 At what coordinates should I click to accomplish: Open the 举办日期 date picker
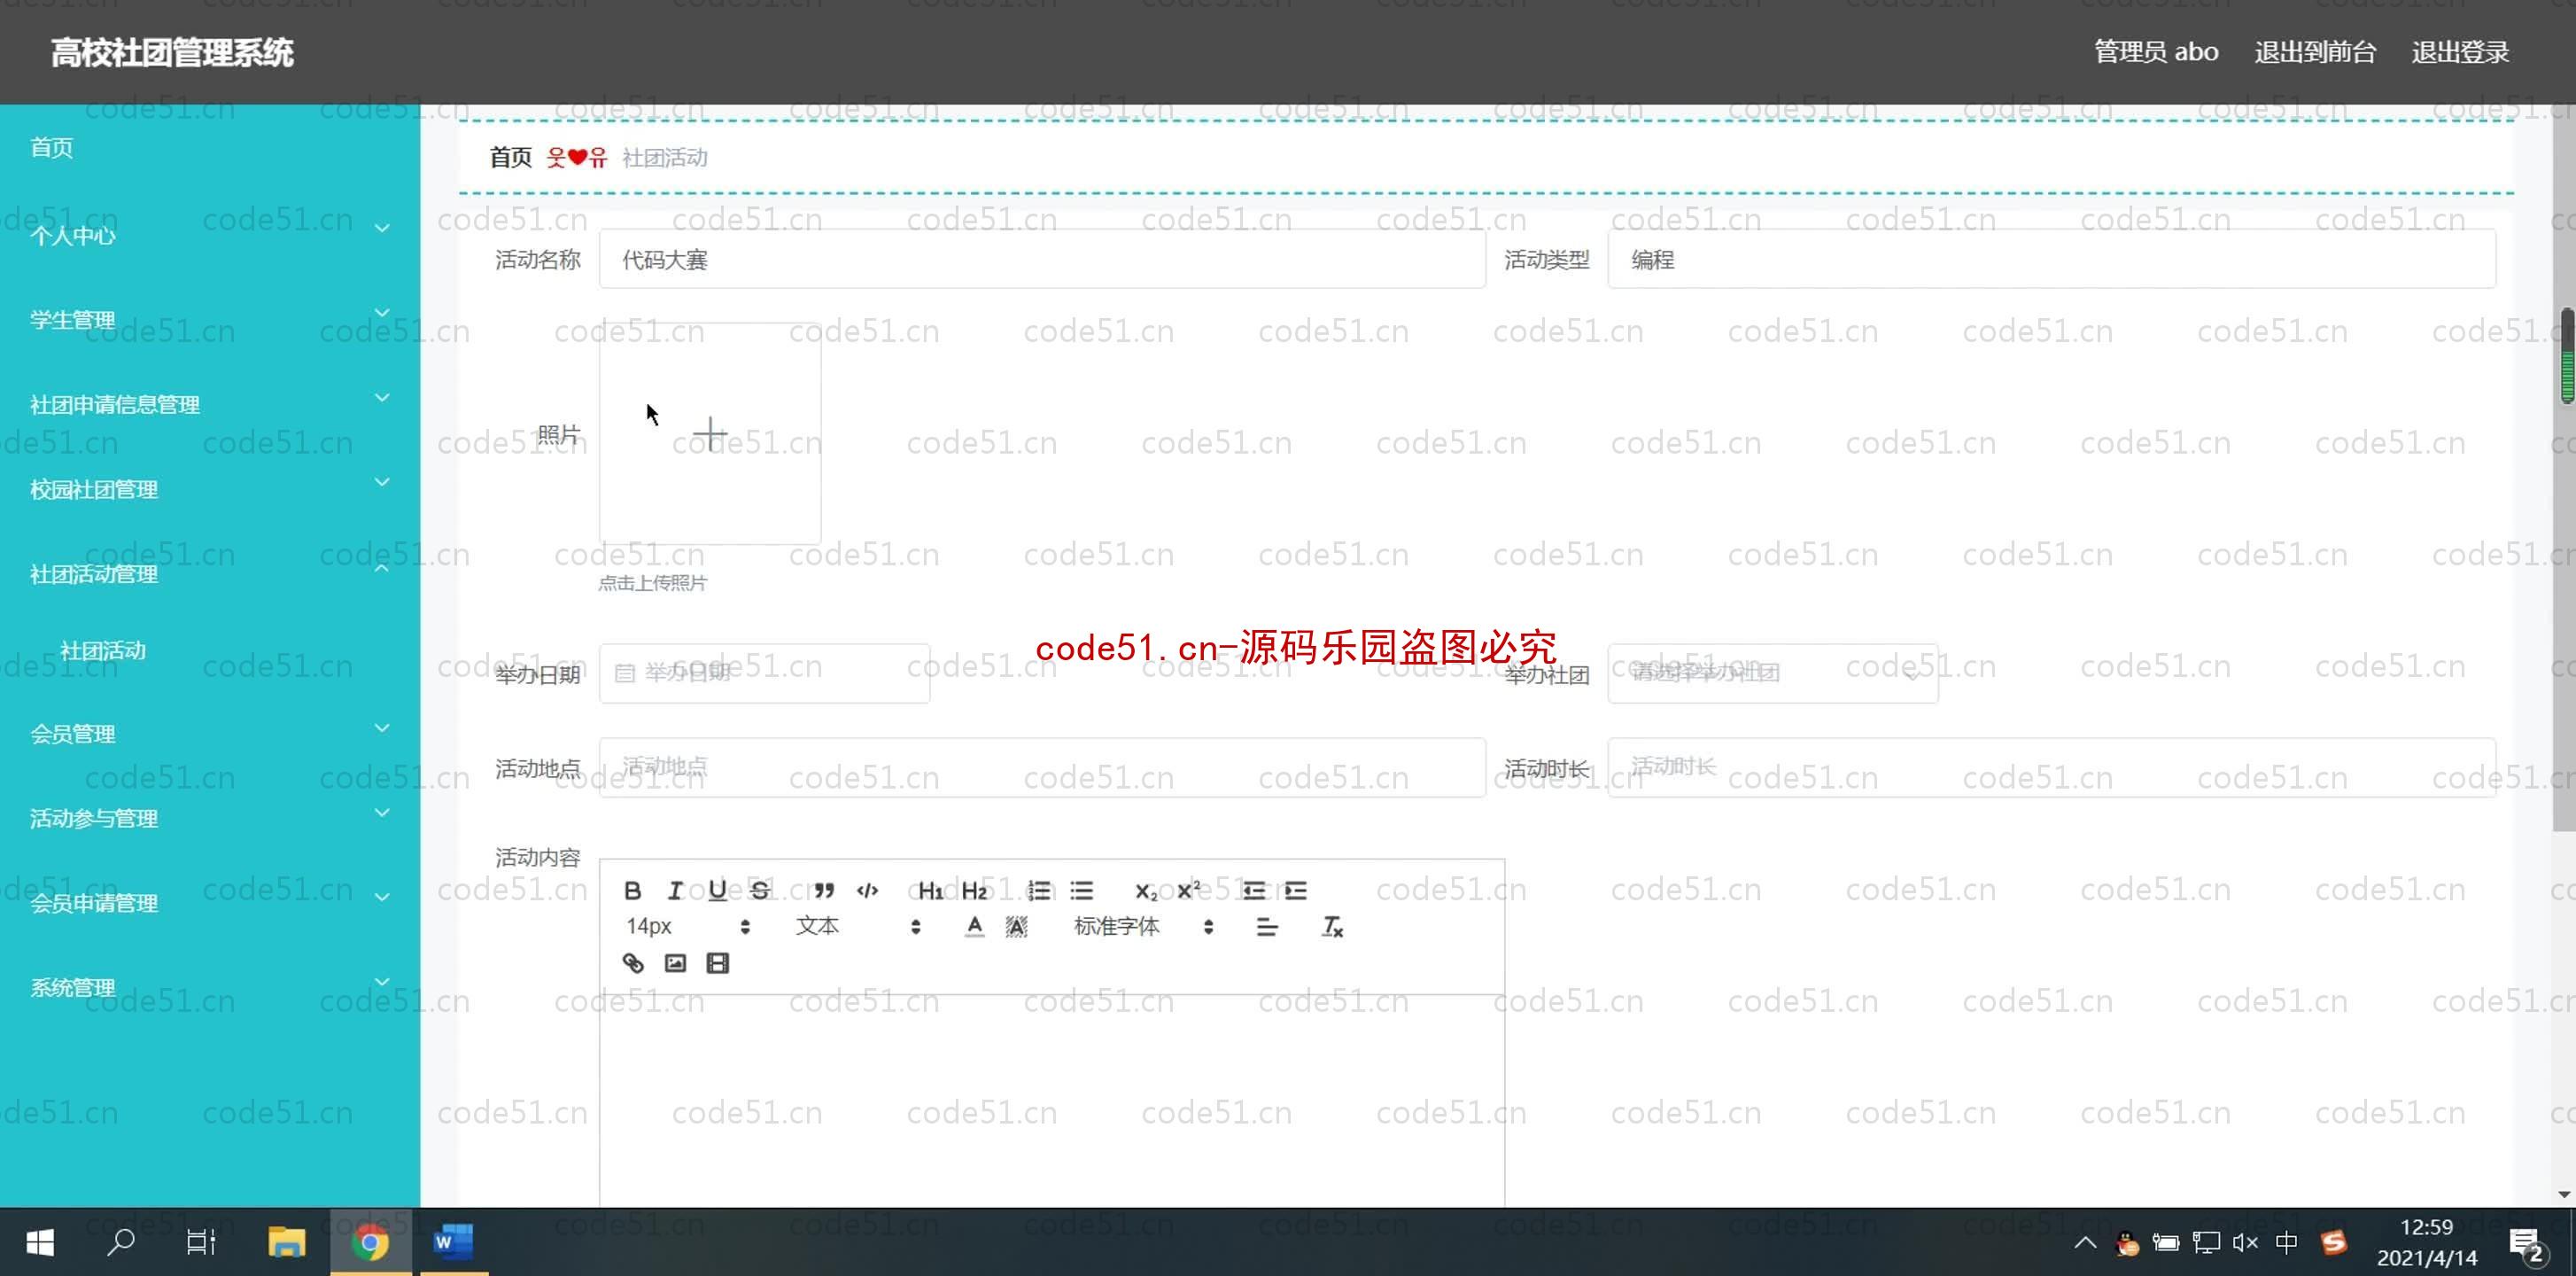tap(764, 673)
